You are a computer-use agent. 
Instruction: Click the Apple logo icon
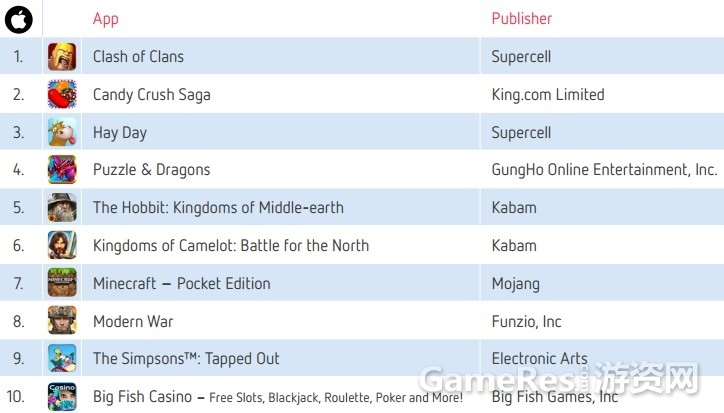coord(19,19)
